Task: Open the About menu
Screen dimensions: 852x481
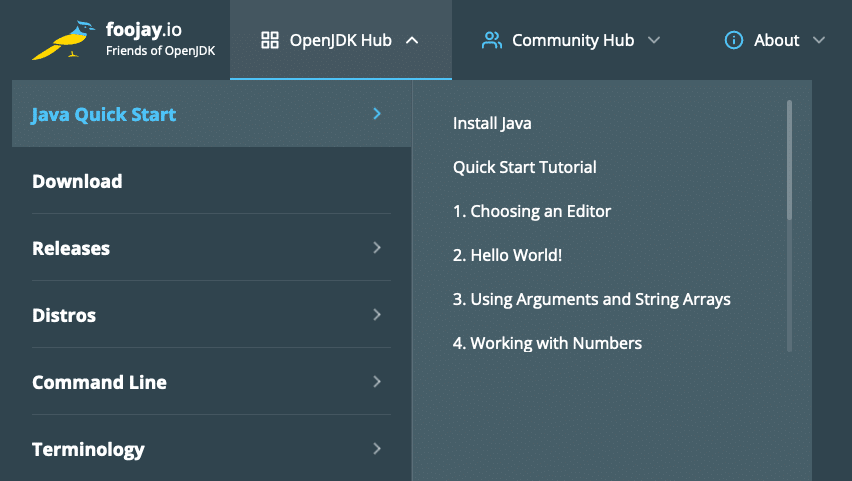Action: tap(775, 40)
